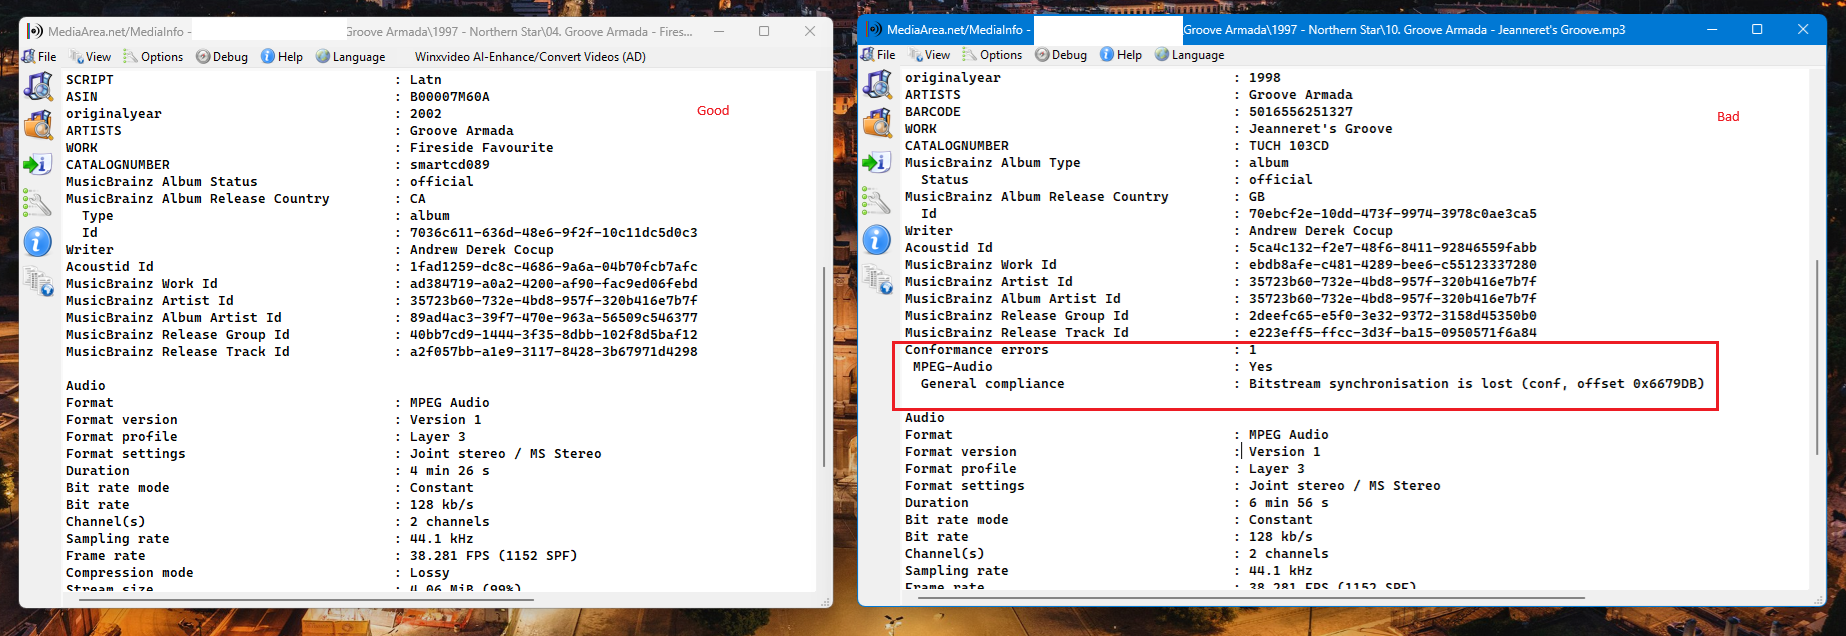Click vertical scrollbar in Fireside Favourite window
This screenshot has height=636, width=1846.
(x=824, y=365)
